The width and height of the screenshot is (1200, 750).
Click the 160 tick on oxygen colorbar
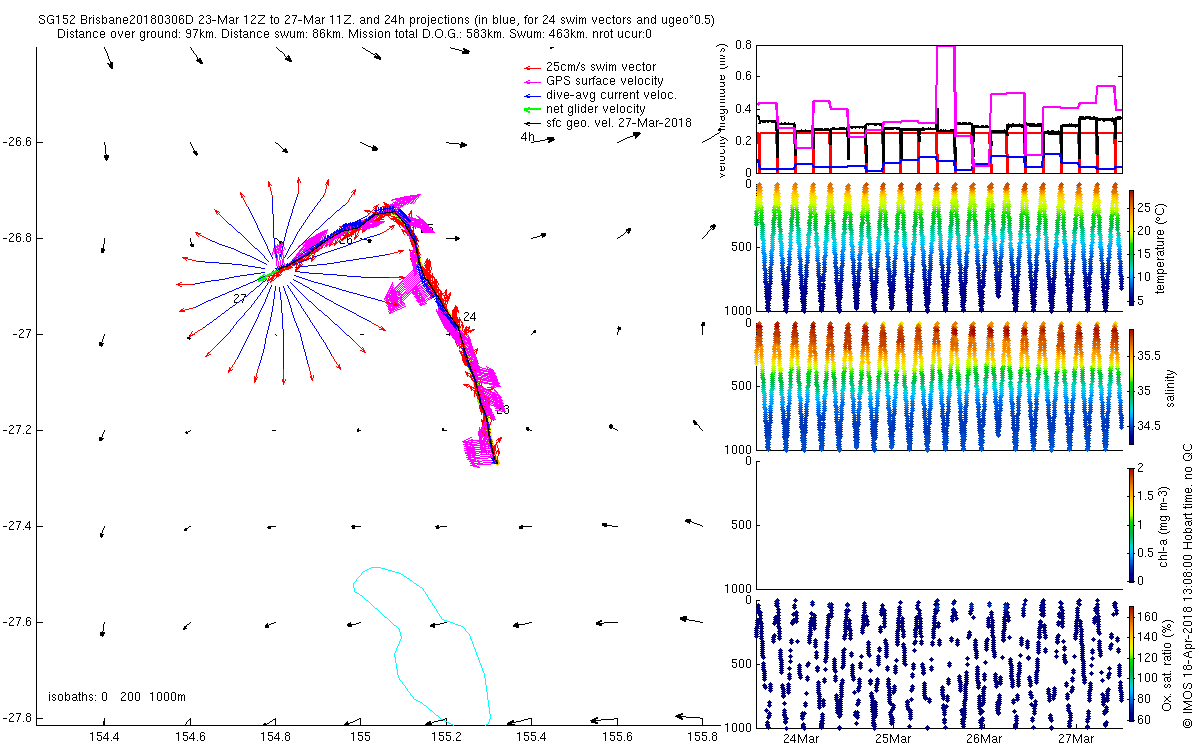pyautogui.click(x=1148, y=615)
